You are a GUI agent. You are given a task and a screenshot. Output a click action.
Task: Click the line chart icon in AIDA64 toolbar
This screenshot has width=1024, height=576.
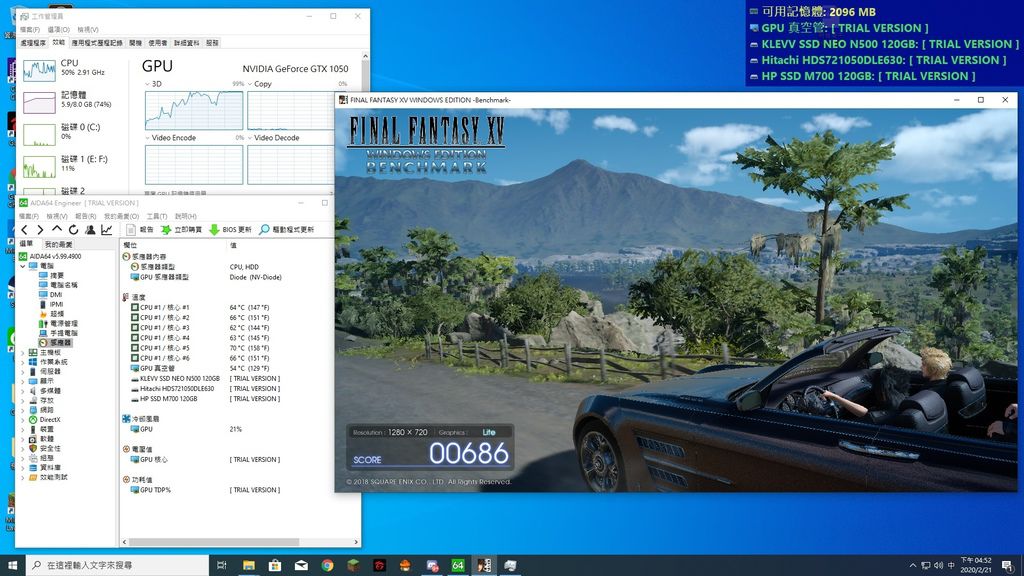pos(106,230)
